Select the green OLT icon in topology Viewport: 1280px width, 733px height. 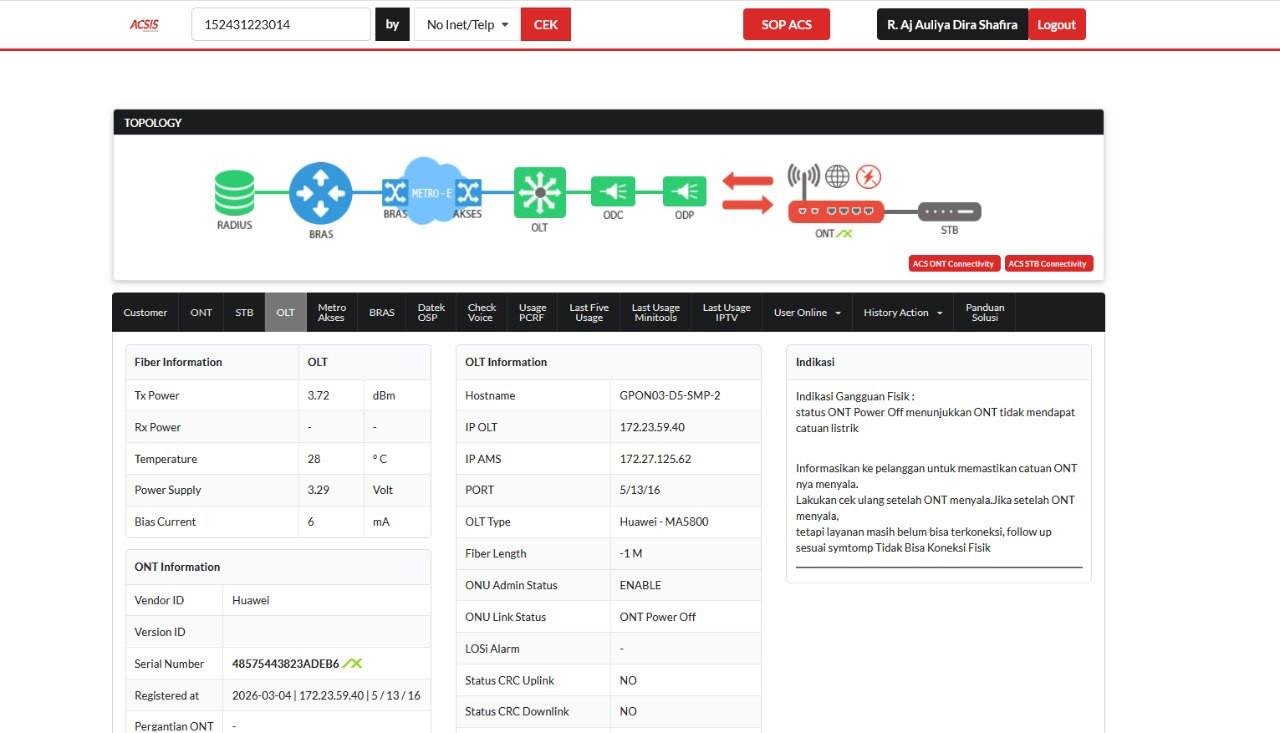[540, 192]
